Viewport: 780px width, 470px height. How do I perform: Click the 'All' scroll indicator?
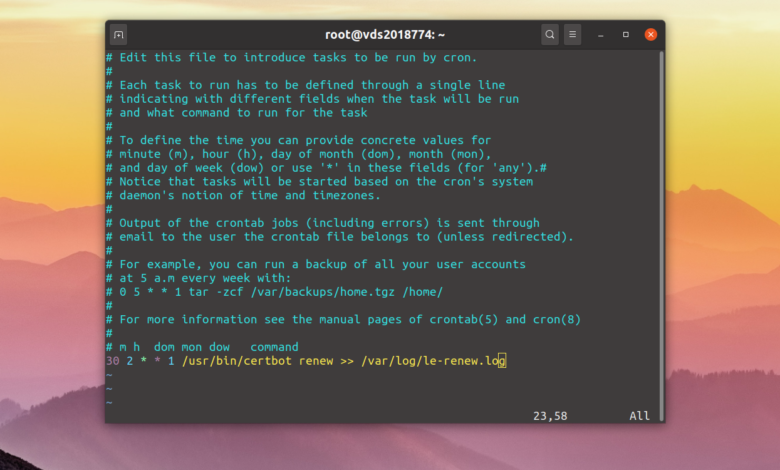click(639, 416)
